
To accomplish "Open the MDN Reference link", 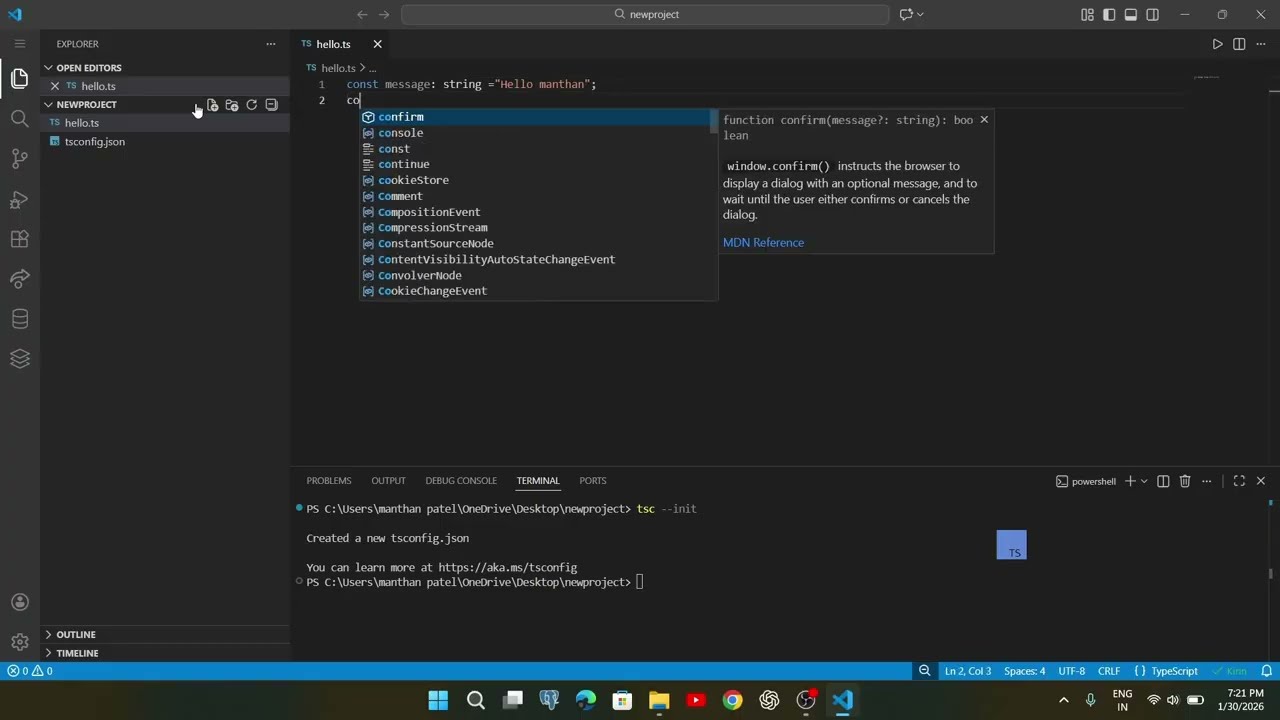I will [763, 243].
